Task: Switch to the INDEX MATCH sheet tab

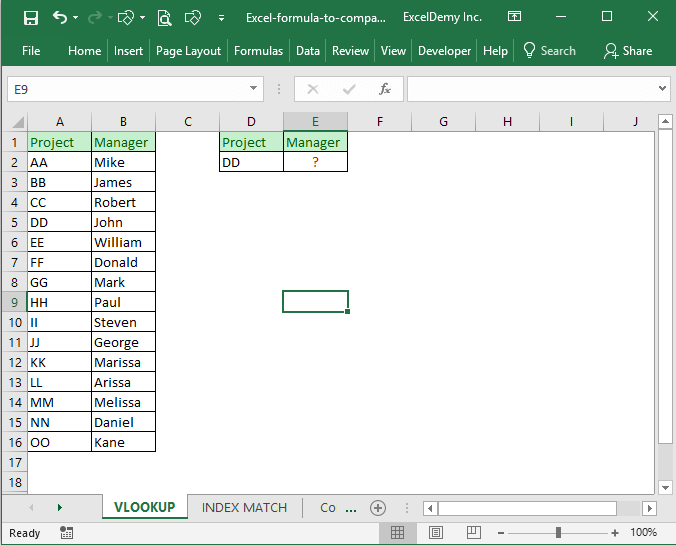Action: tap(244, 507)
